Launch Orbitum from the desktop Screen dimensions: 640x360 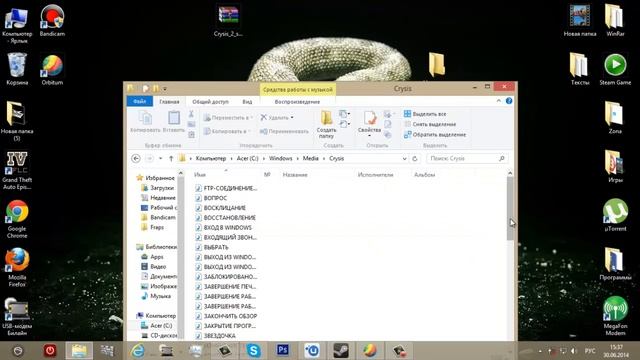(x=52, y=69)
